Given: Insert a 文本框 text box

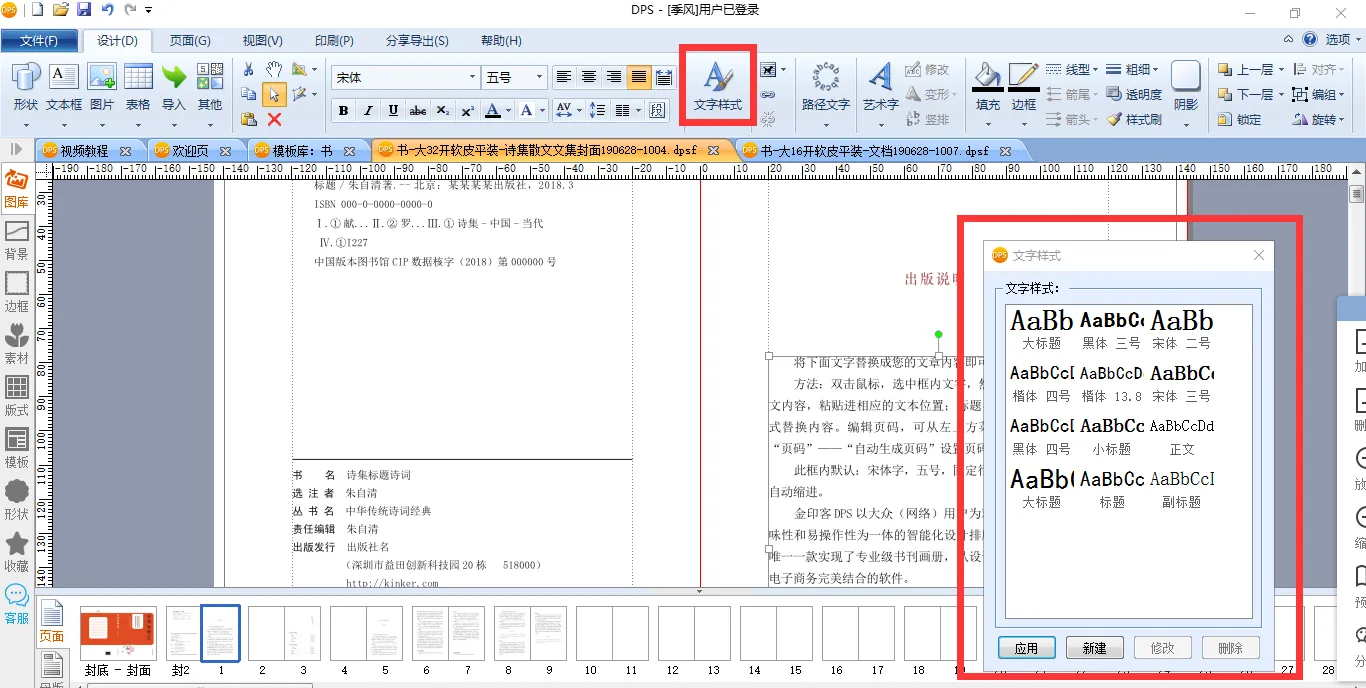Looking at the screenshot, I should [64, 87].
